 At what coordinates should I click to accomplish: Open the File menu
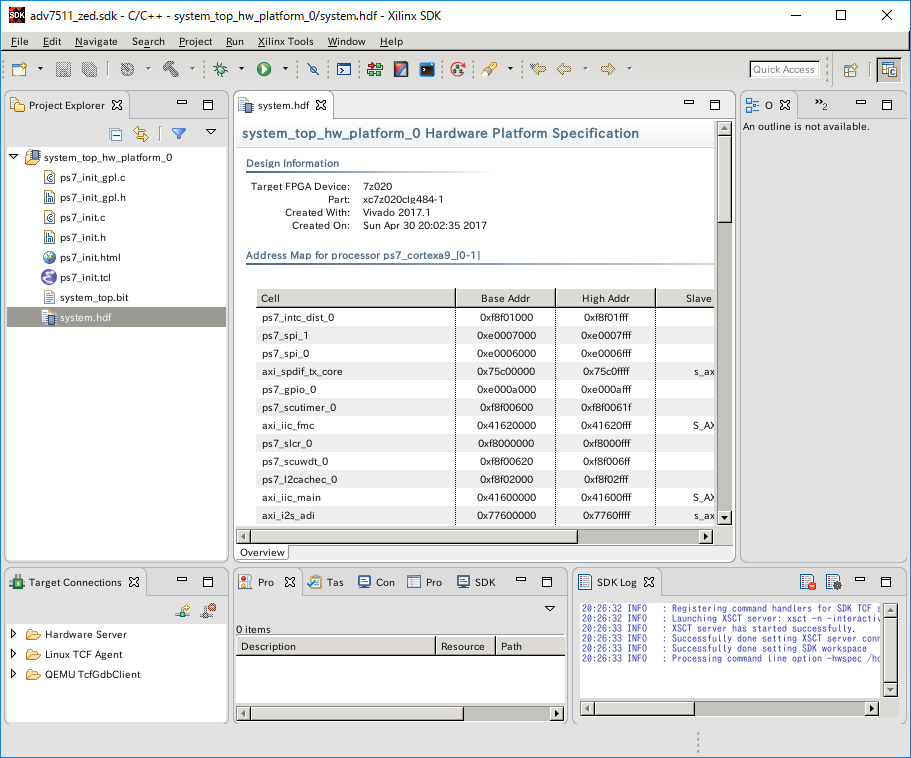pos(19,42)
